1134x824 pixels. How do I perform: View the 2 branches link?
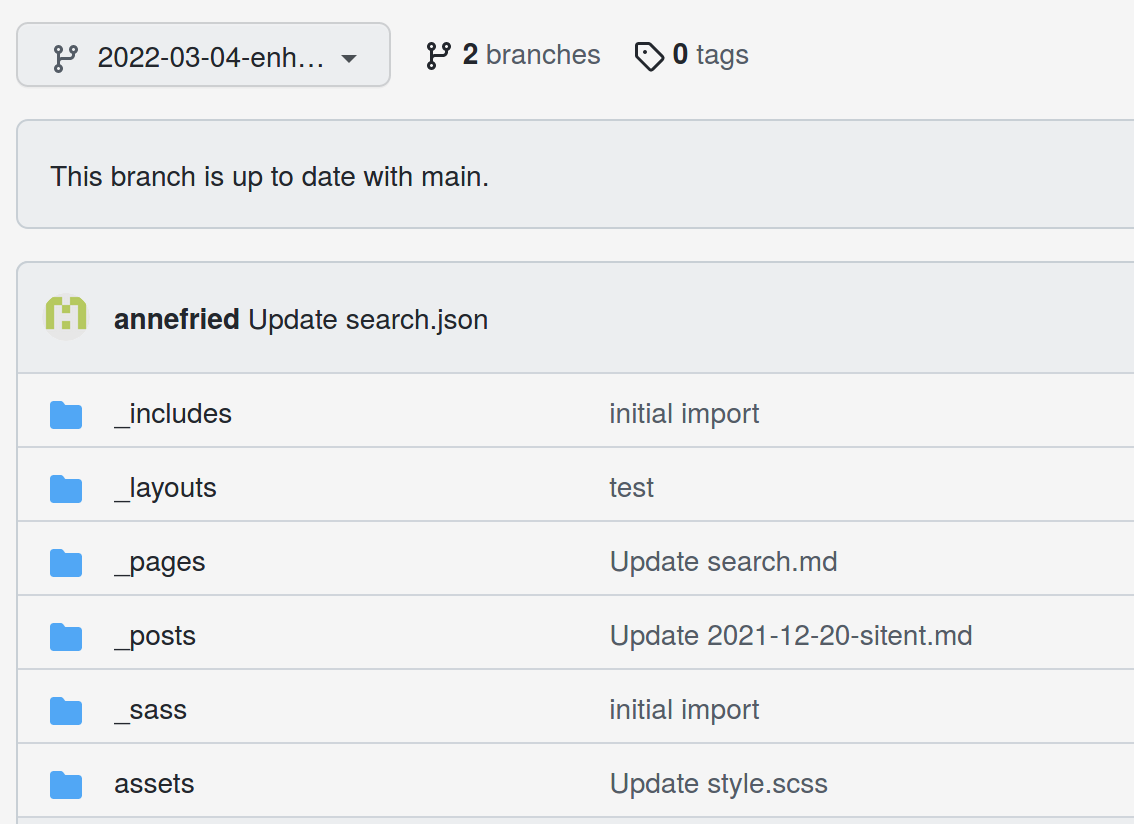[x=513, y=55]
